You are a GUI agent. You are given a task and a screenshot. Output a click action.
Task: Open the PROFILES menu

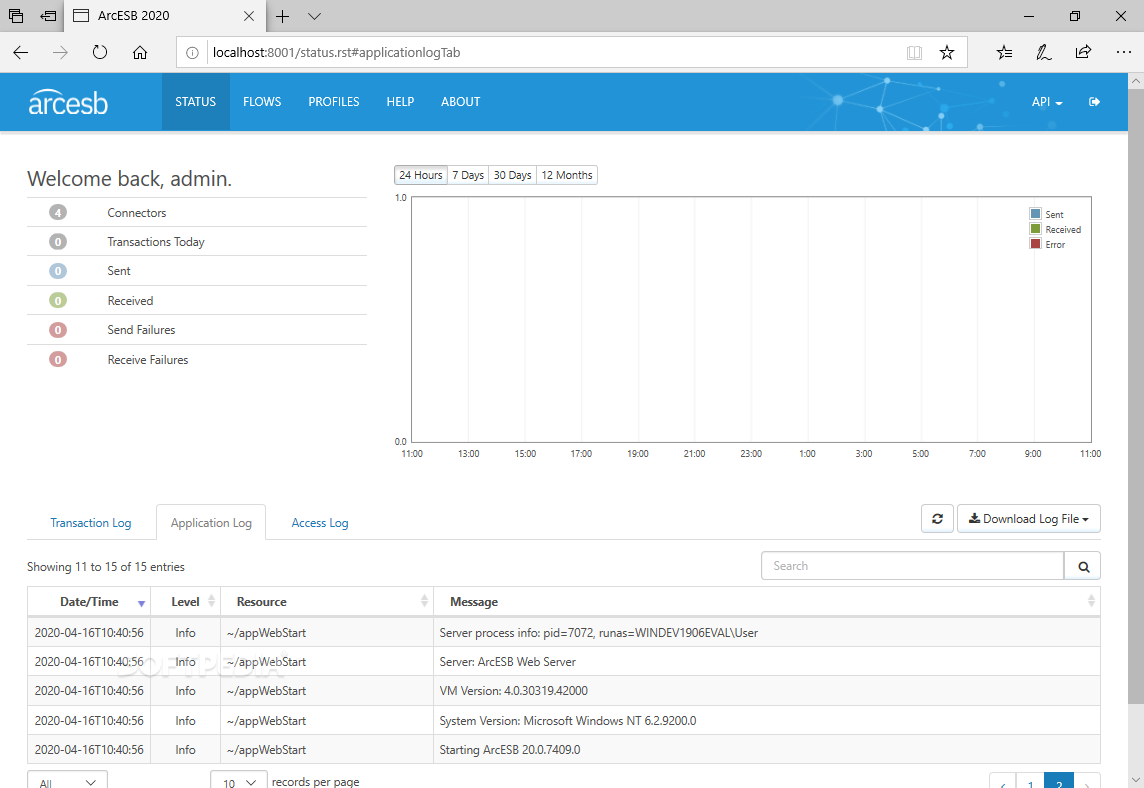(x=333, y=102)
